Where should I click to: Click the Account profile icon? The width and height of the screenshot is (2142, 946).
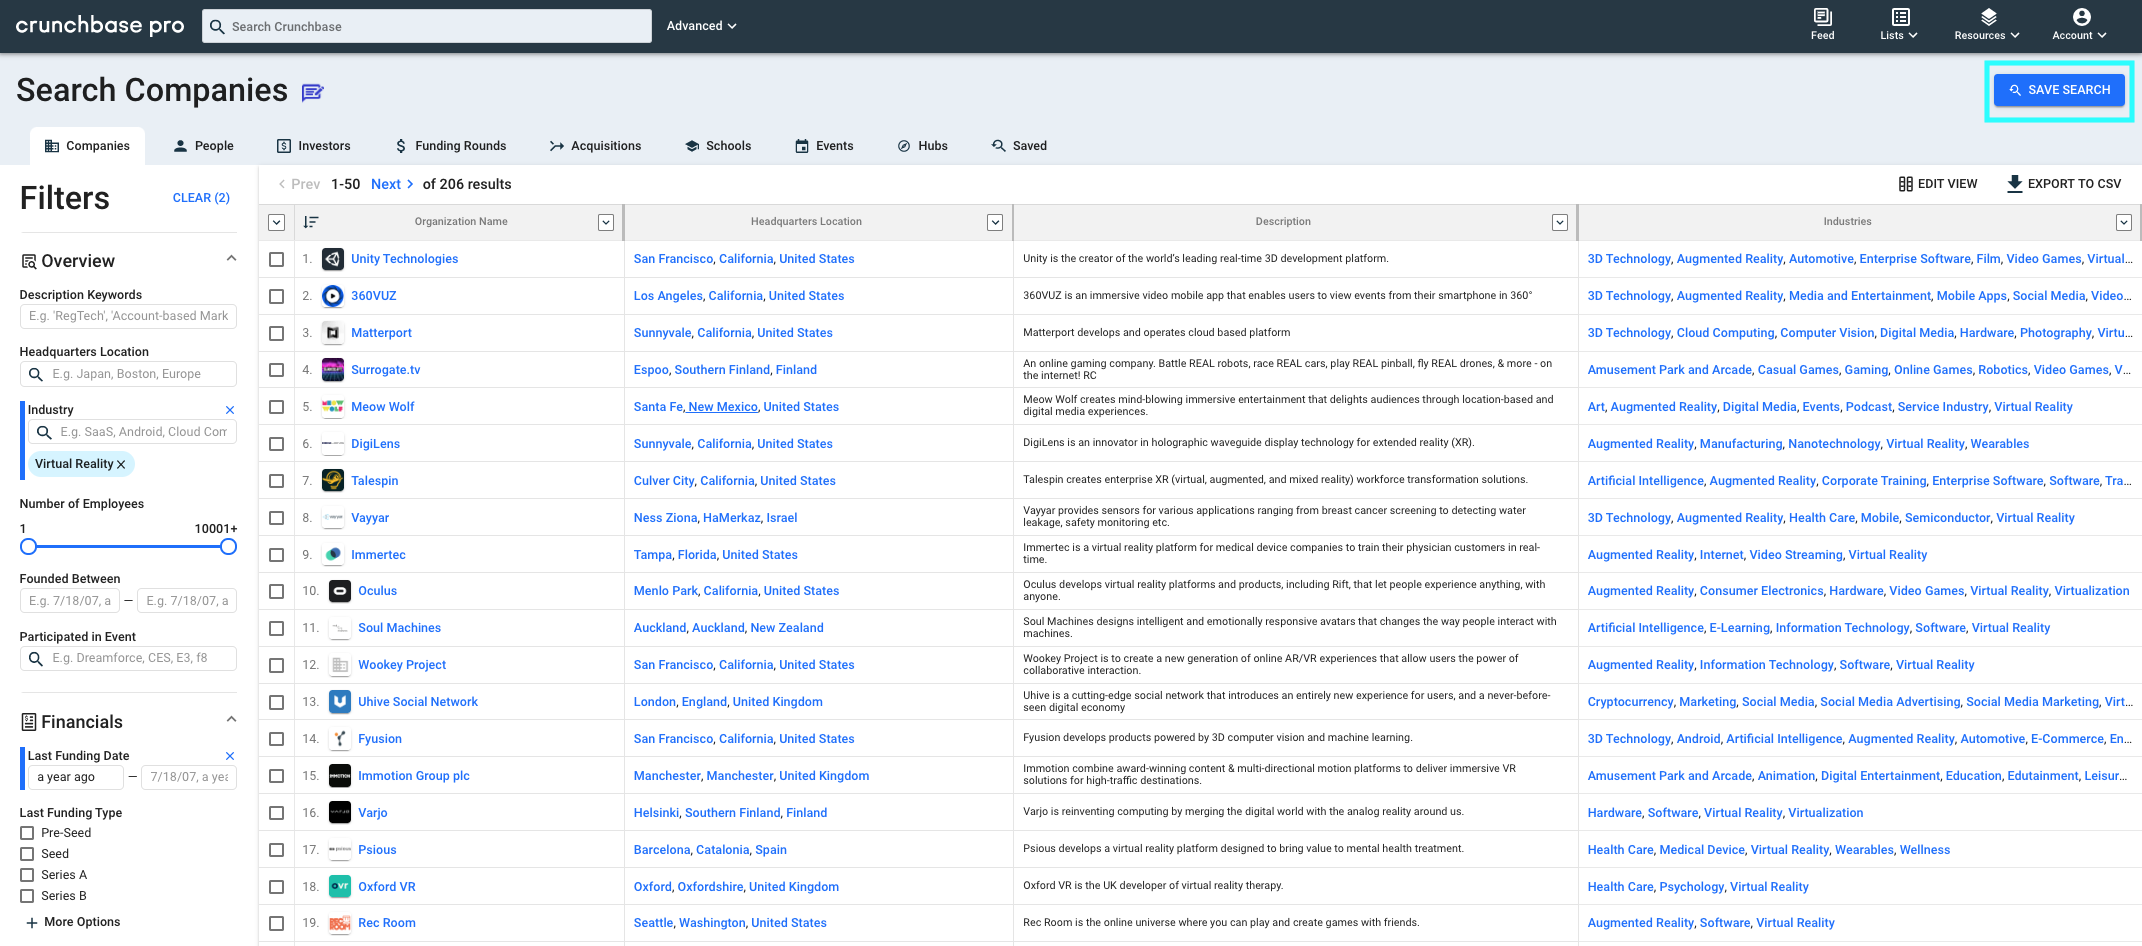[2081, 17]
